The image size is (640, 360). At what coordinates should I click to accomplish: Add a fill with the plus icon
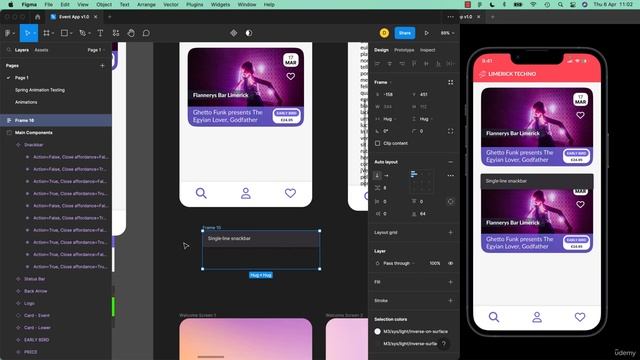pos(451,282)
